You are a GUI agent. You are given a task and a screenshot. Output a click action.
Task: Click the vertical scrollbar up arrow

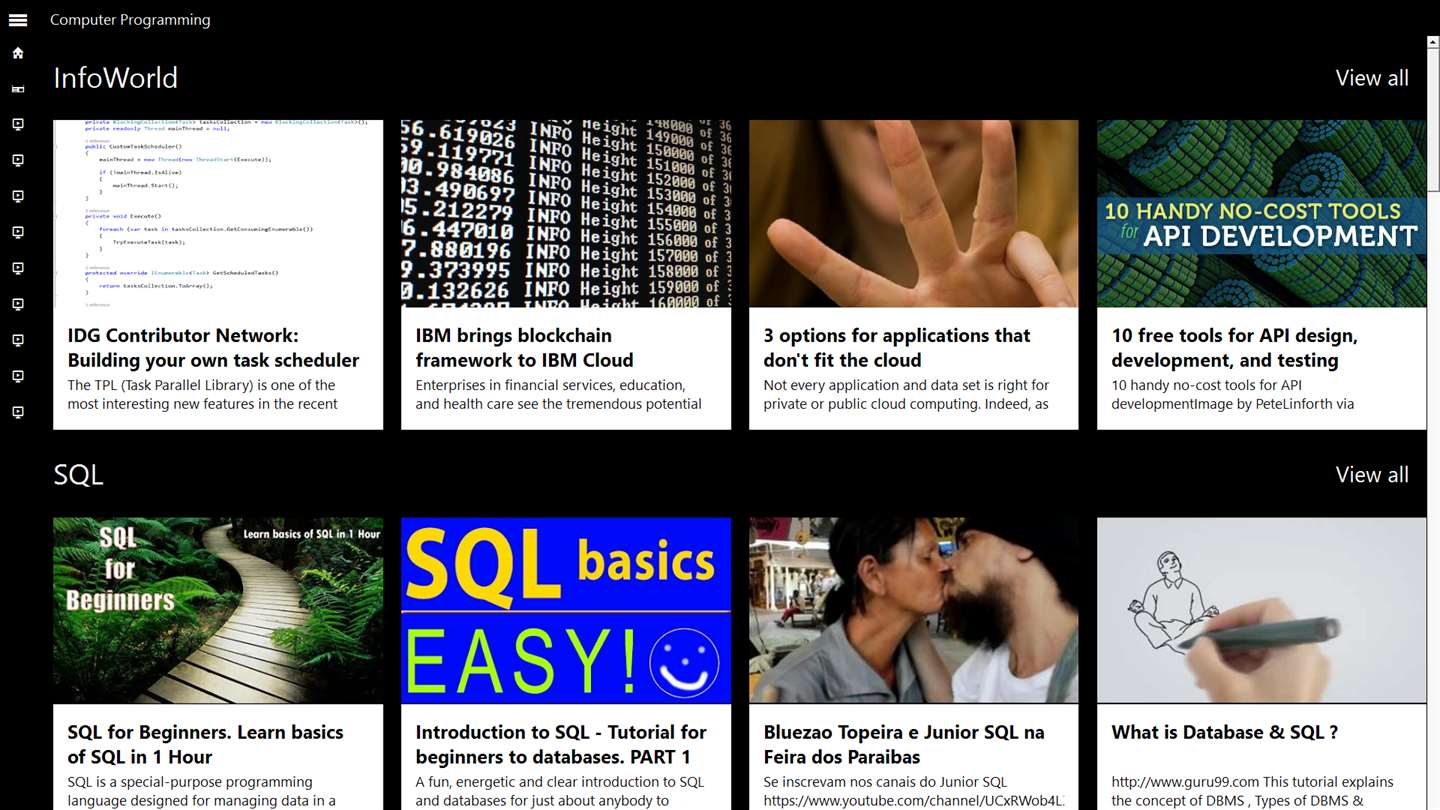pos(1433,42)
